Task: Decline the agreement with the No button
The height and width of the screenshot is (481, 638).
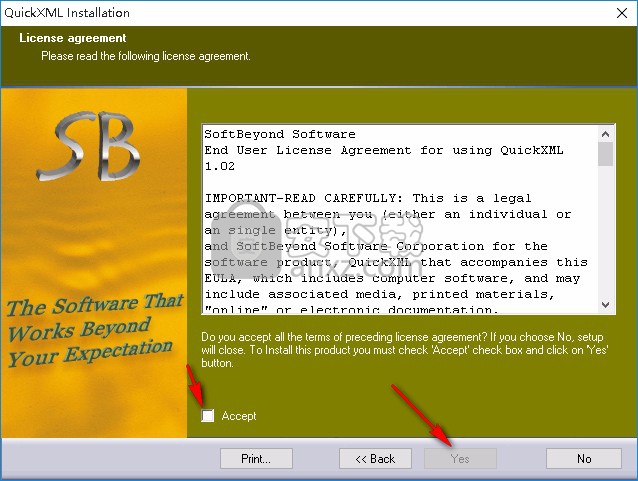Action: (584, 459)
